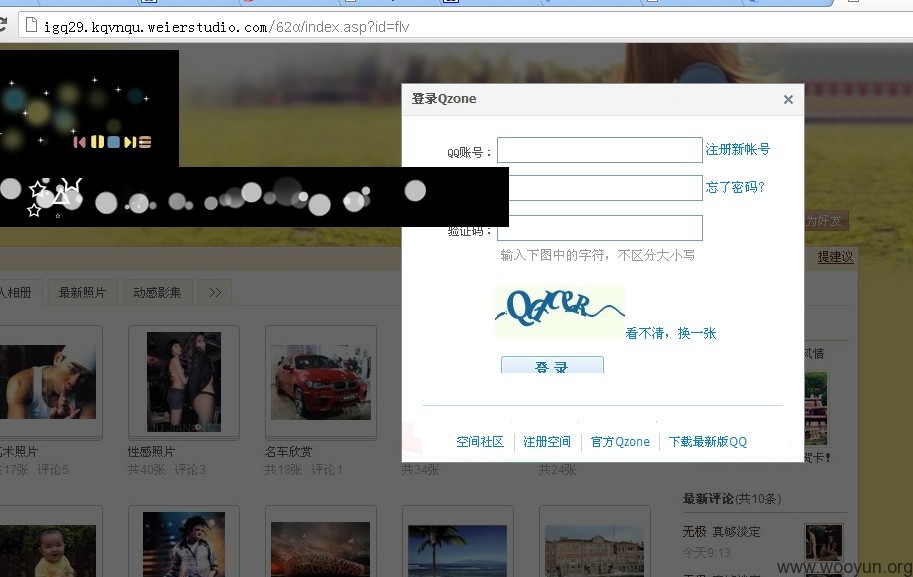This screenshot has width=913, height=577.
Task: Click the QQ帐号 input field
Action: pyautogui.click(x=600, y=150)
